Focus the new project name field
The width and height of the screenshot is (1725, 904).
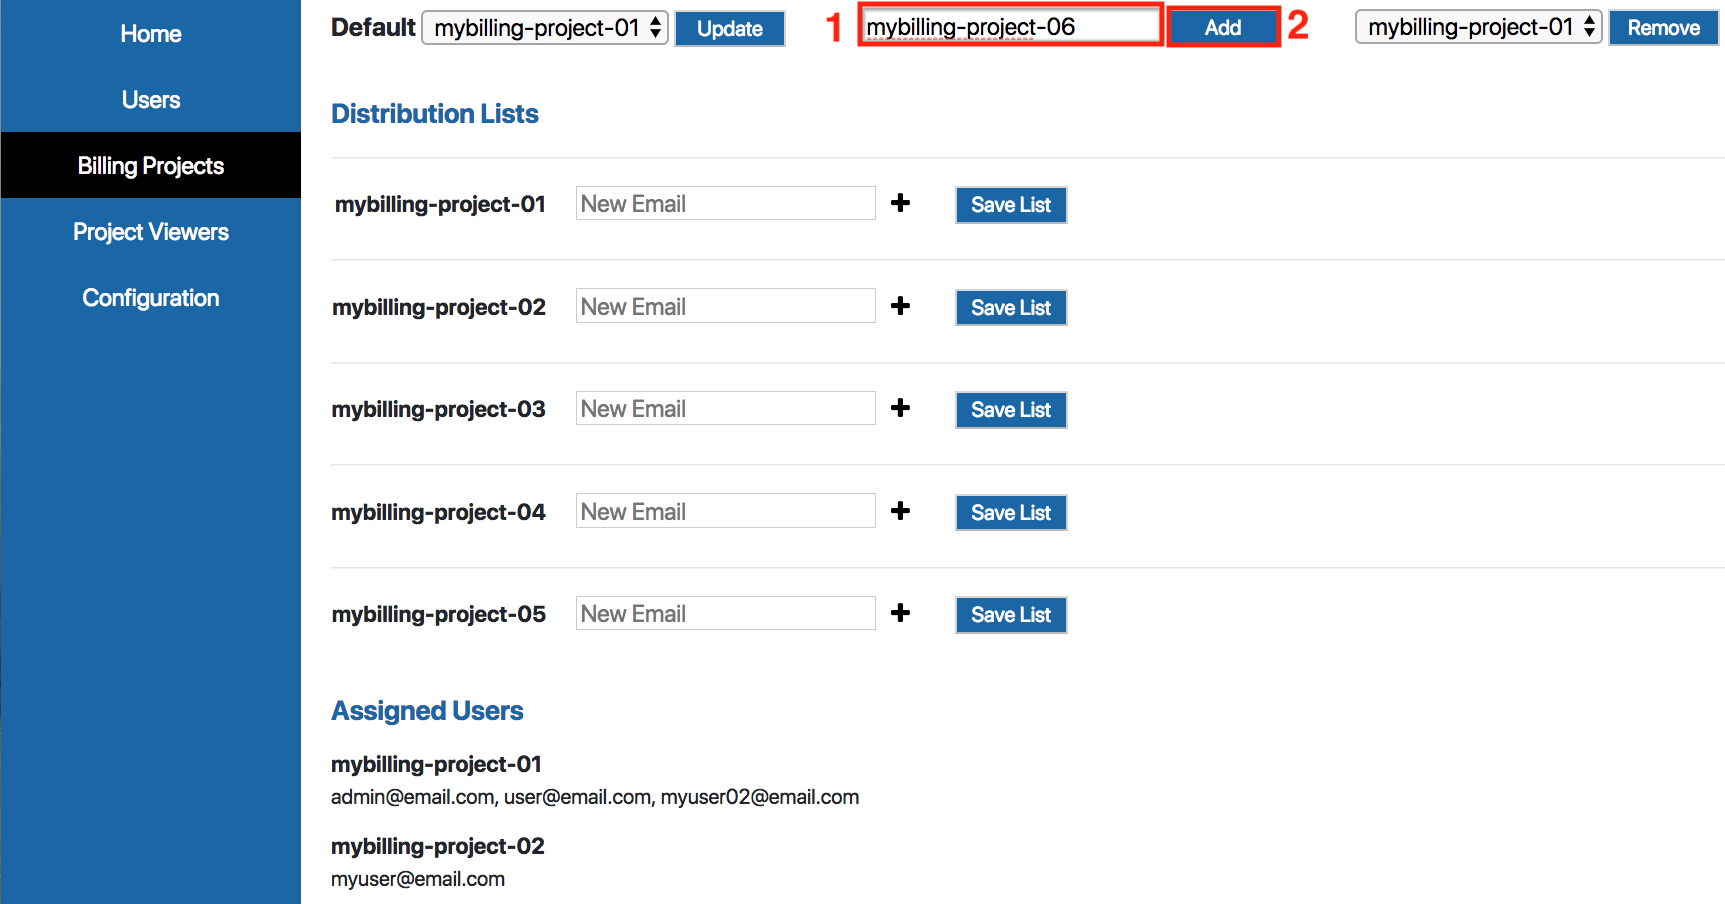click(1010, 27)
